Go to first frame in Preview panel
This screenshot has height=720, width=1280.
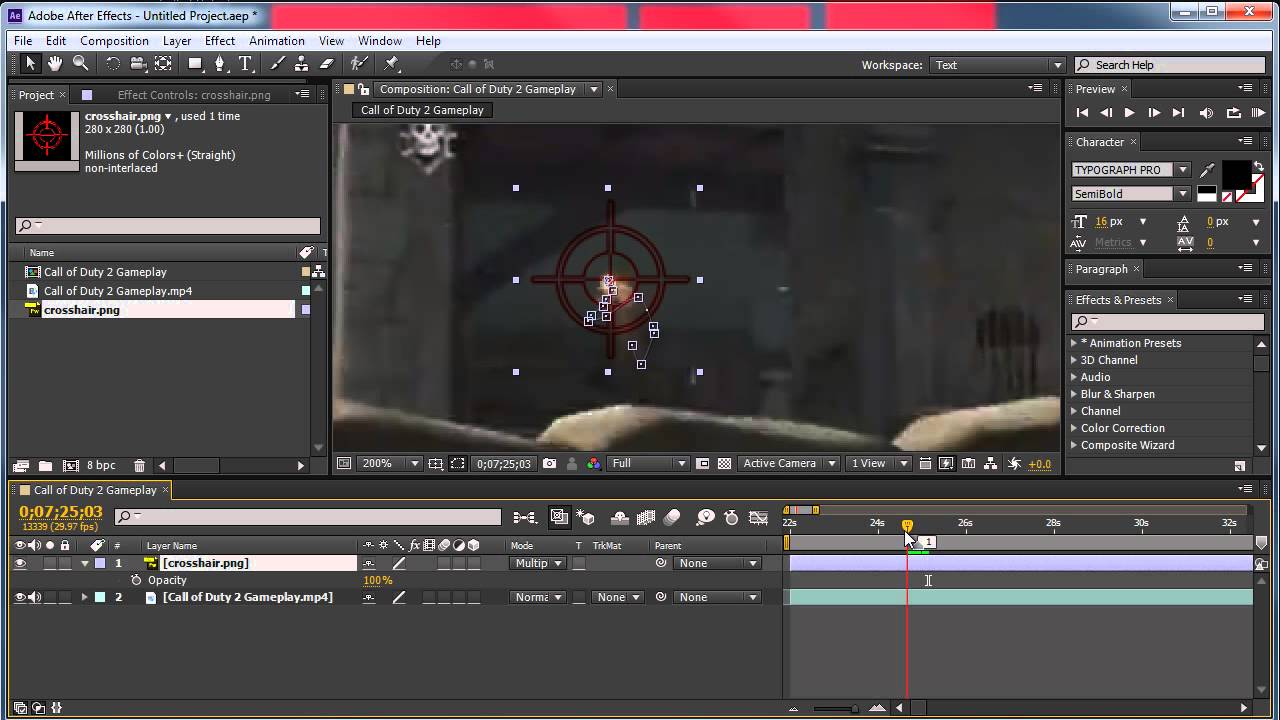(x=1082, y=113)
